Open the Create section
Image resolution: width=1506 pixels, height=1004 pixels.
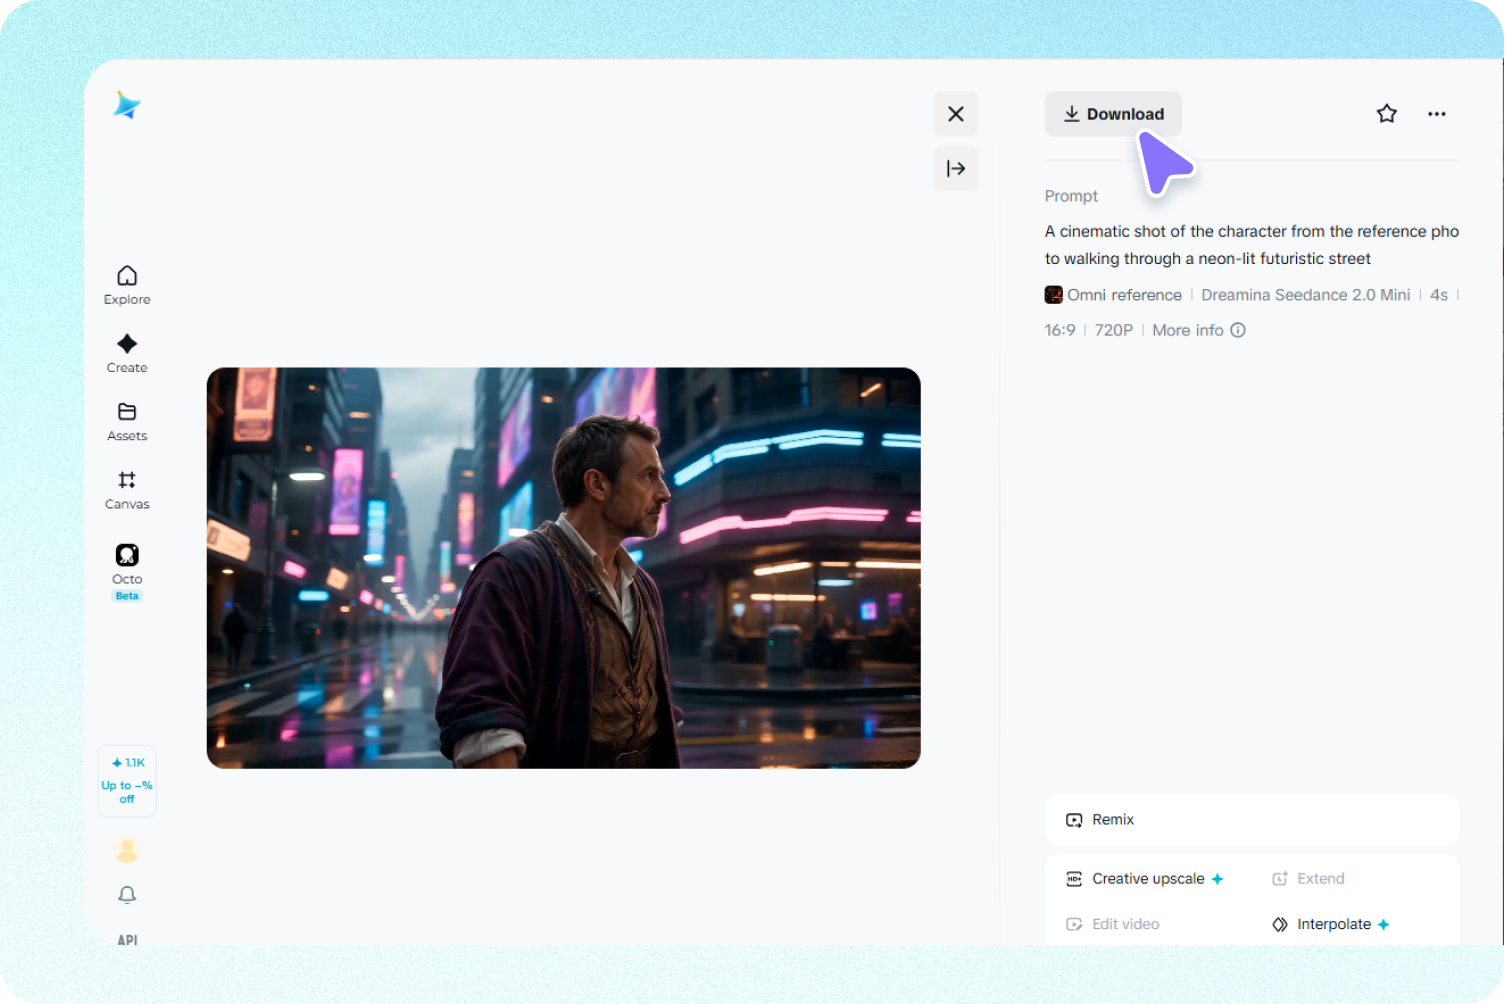click(127, 353)
